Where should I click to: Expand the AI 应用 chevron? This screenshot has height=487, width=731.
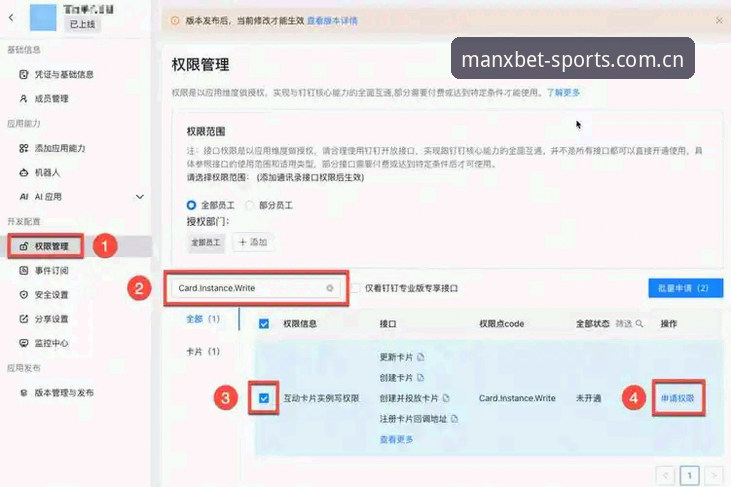point(139,197)
